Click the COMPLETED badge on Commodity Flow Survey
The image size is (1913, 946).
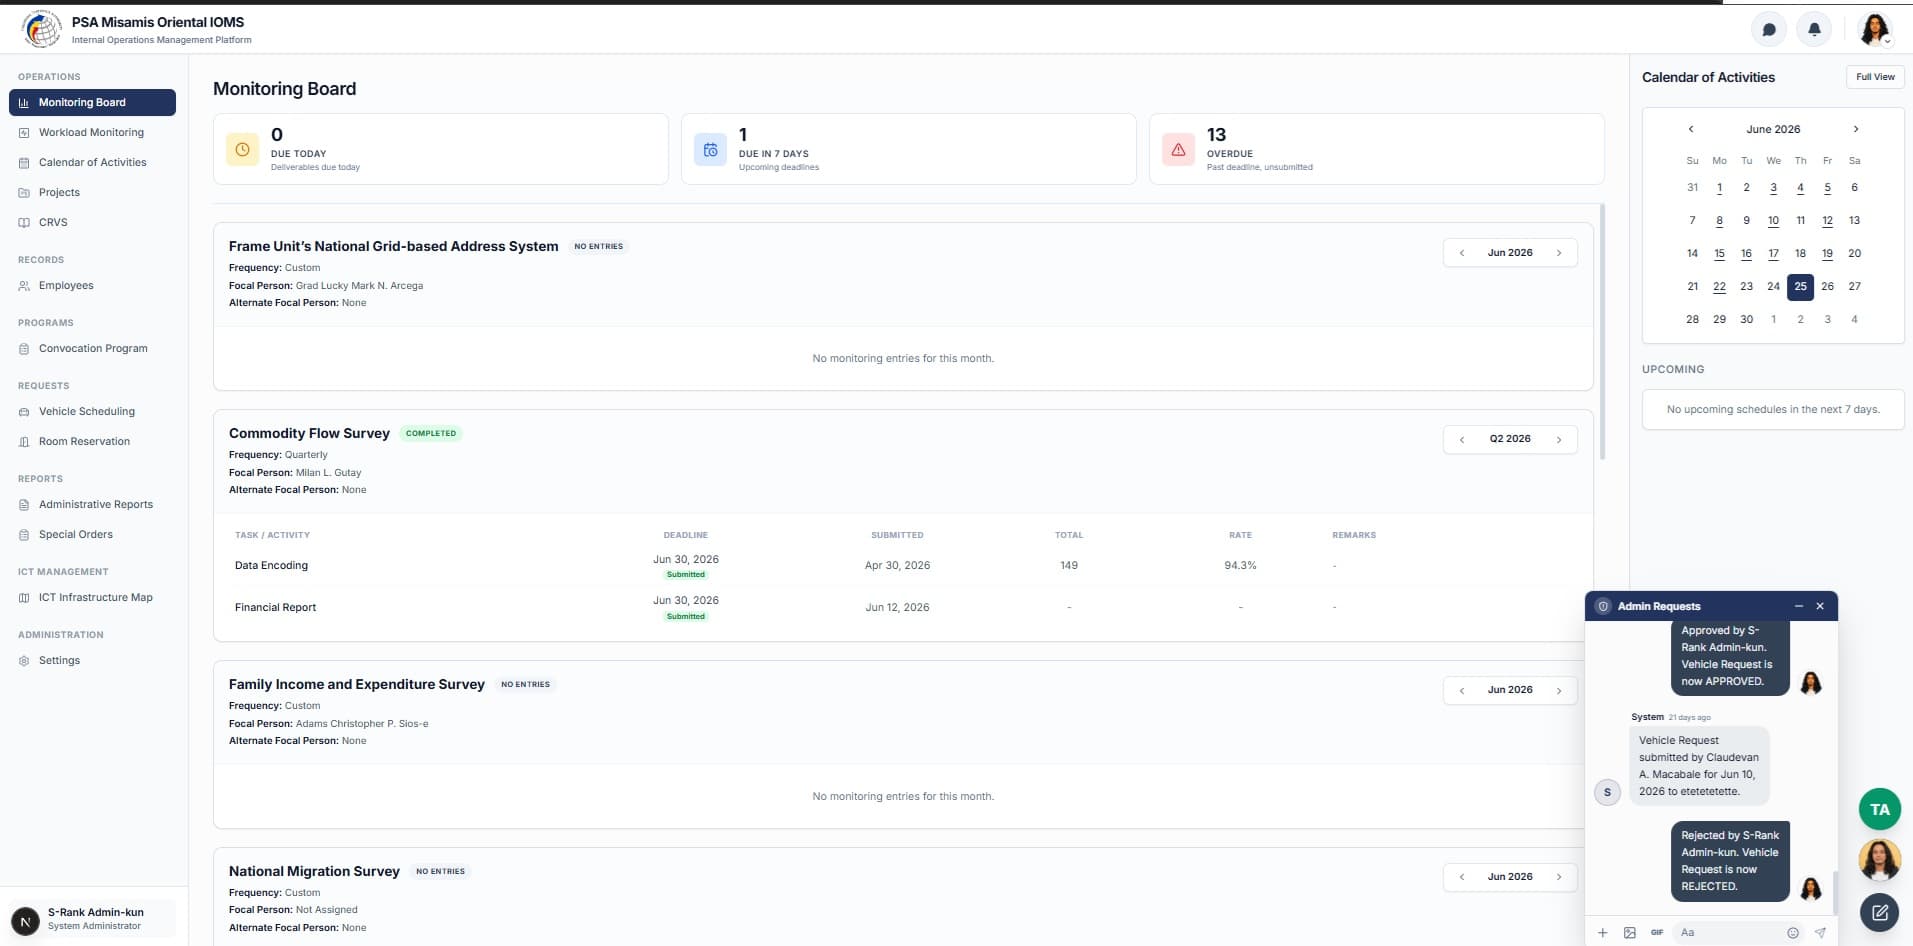(x=431, y=433)
